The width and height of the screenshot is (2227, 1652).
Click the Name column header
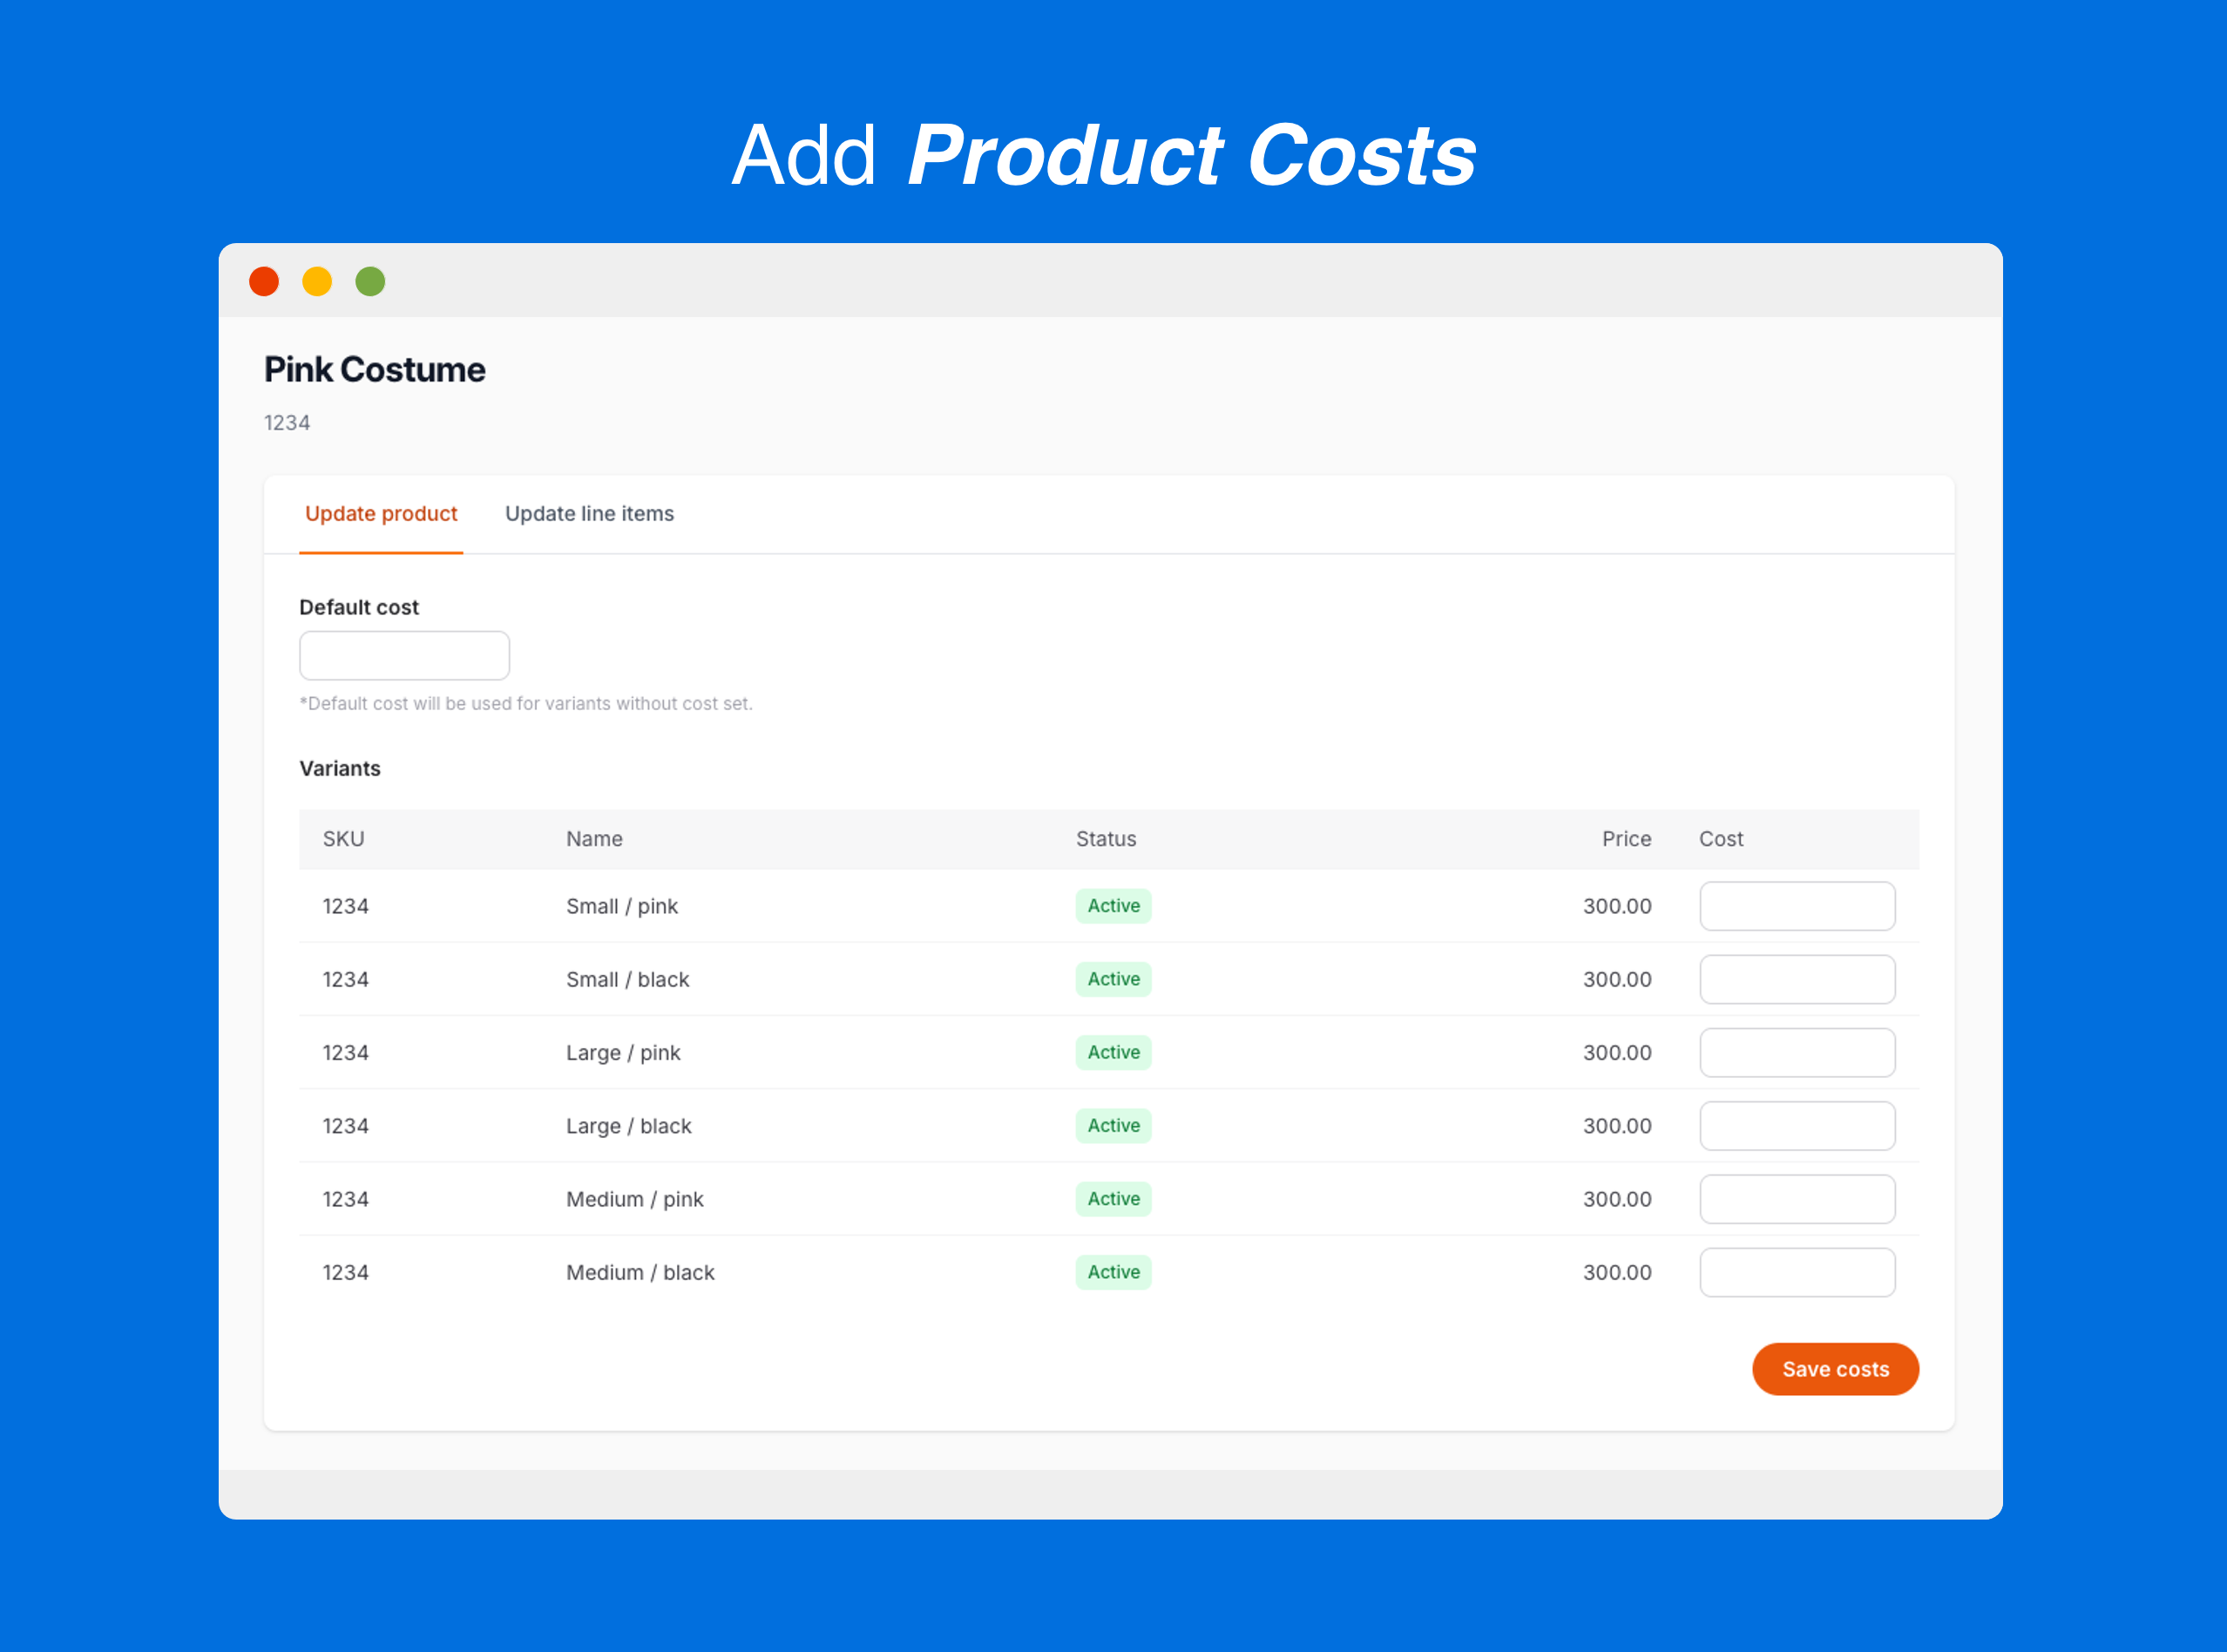point(594,839)
